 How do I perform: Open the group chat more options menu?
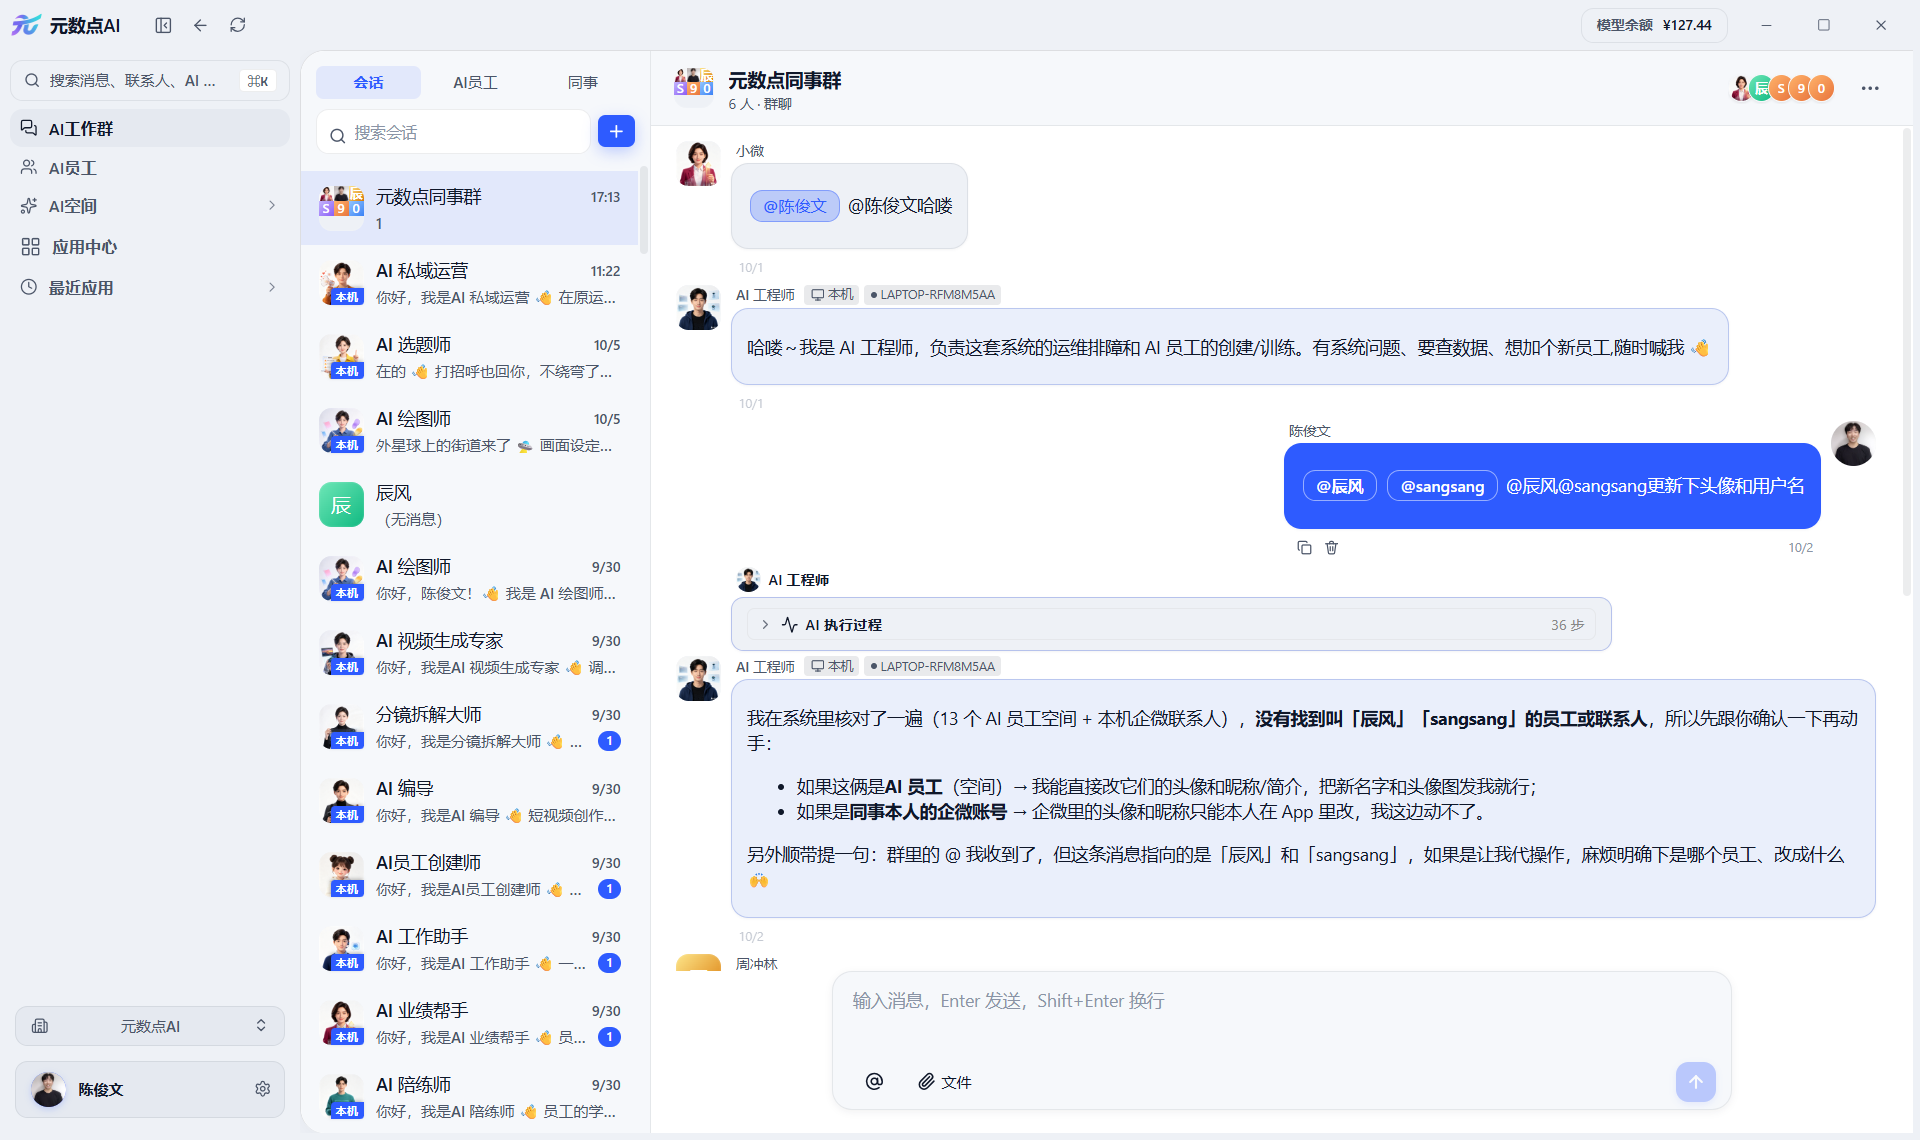pyautogui.click(x=1869, y=88)
